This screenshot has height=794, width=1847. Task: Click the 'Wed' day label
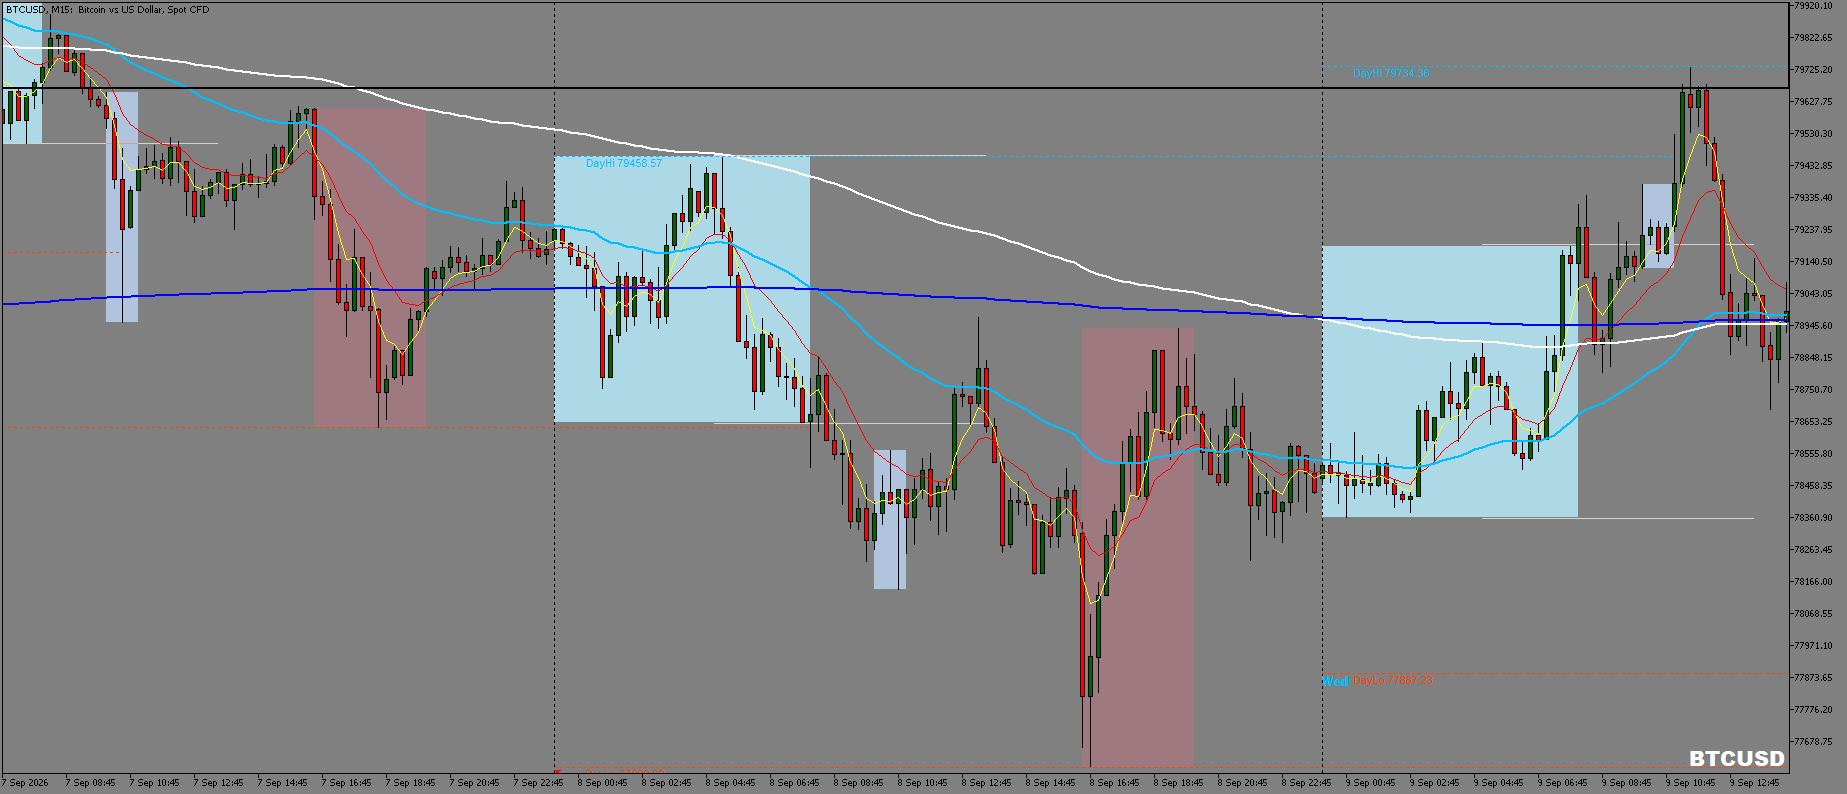pos(1335,681)
